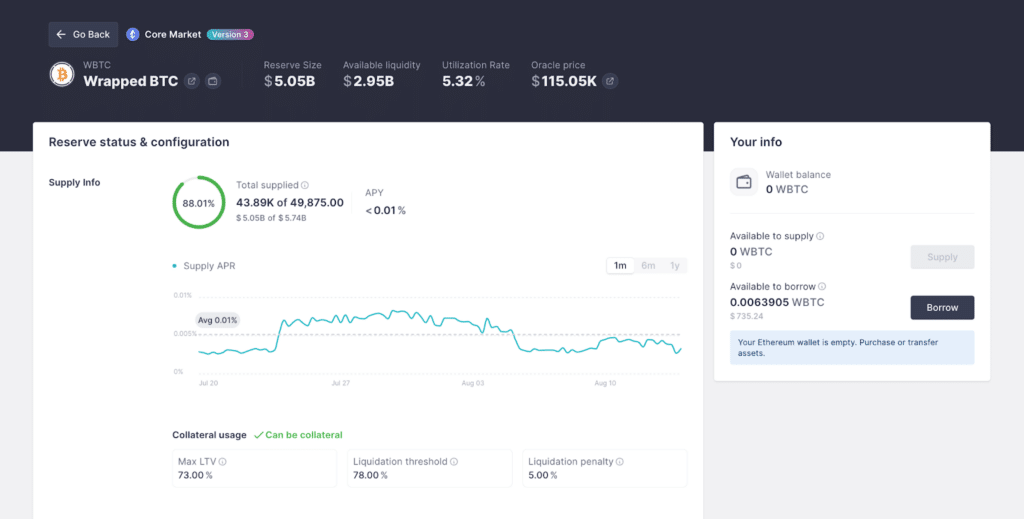The height and width of the screenshot is (519, 1024).
Task: Click the 43.89K of 49,875.00 supplied text
Action: (x=290, y=202)
